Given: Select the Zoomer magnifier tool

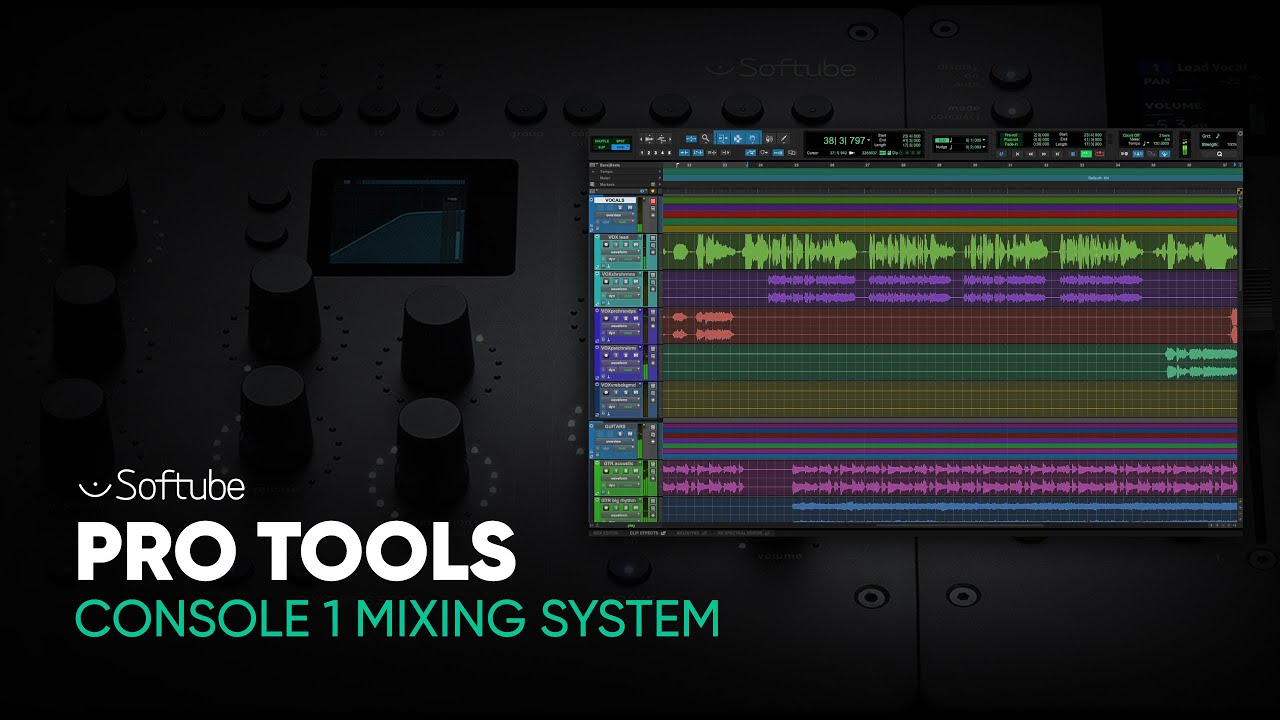Looking at the screenshot, I should click(x=705, y=138).
